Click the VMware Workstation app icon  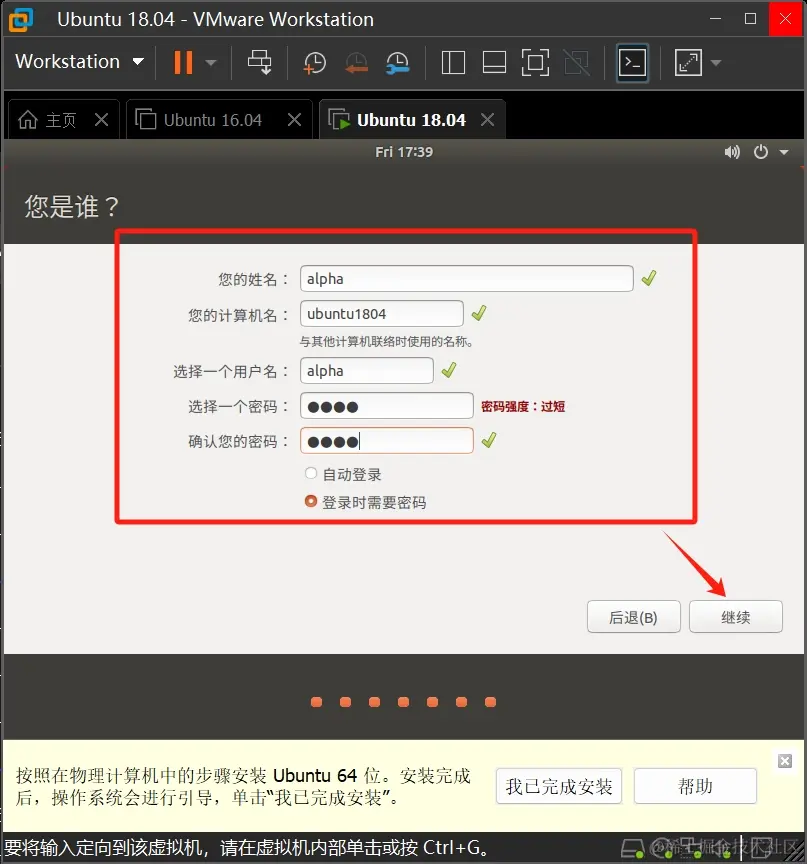21,20
